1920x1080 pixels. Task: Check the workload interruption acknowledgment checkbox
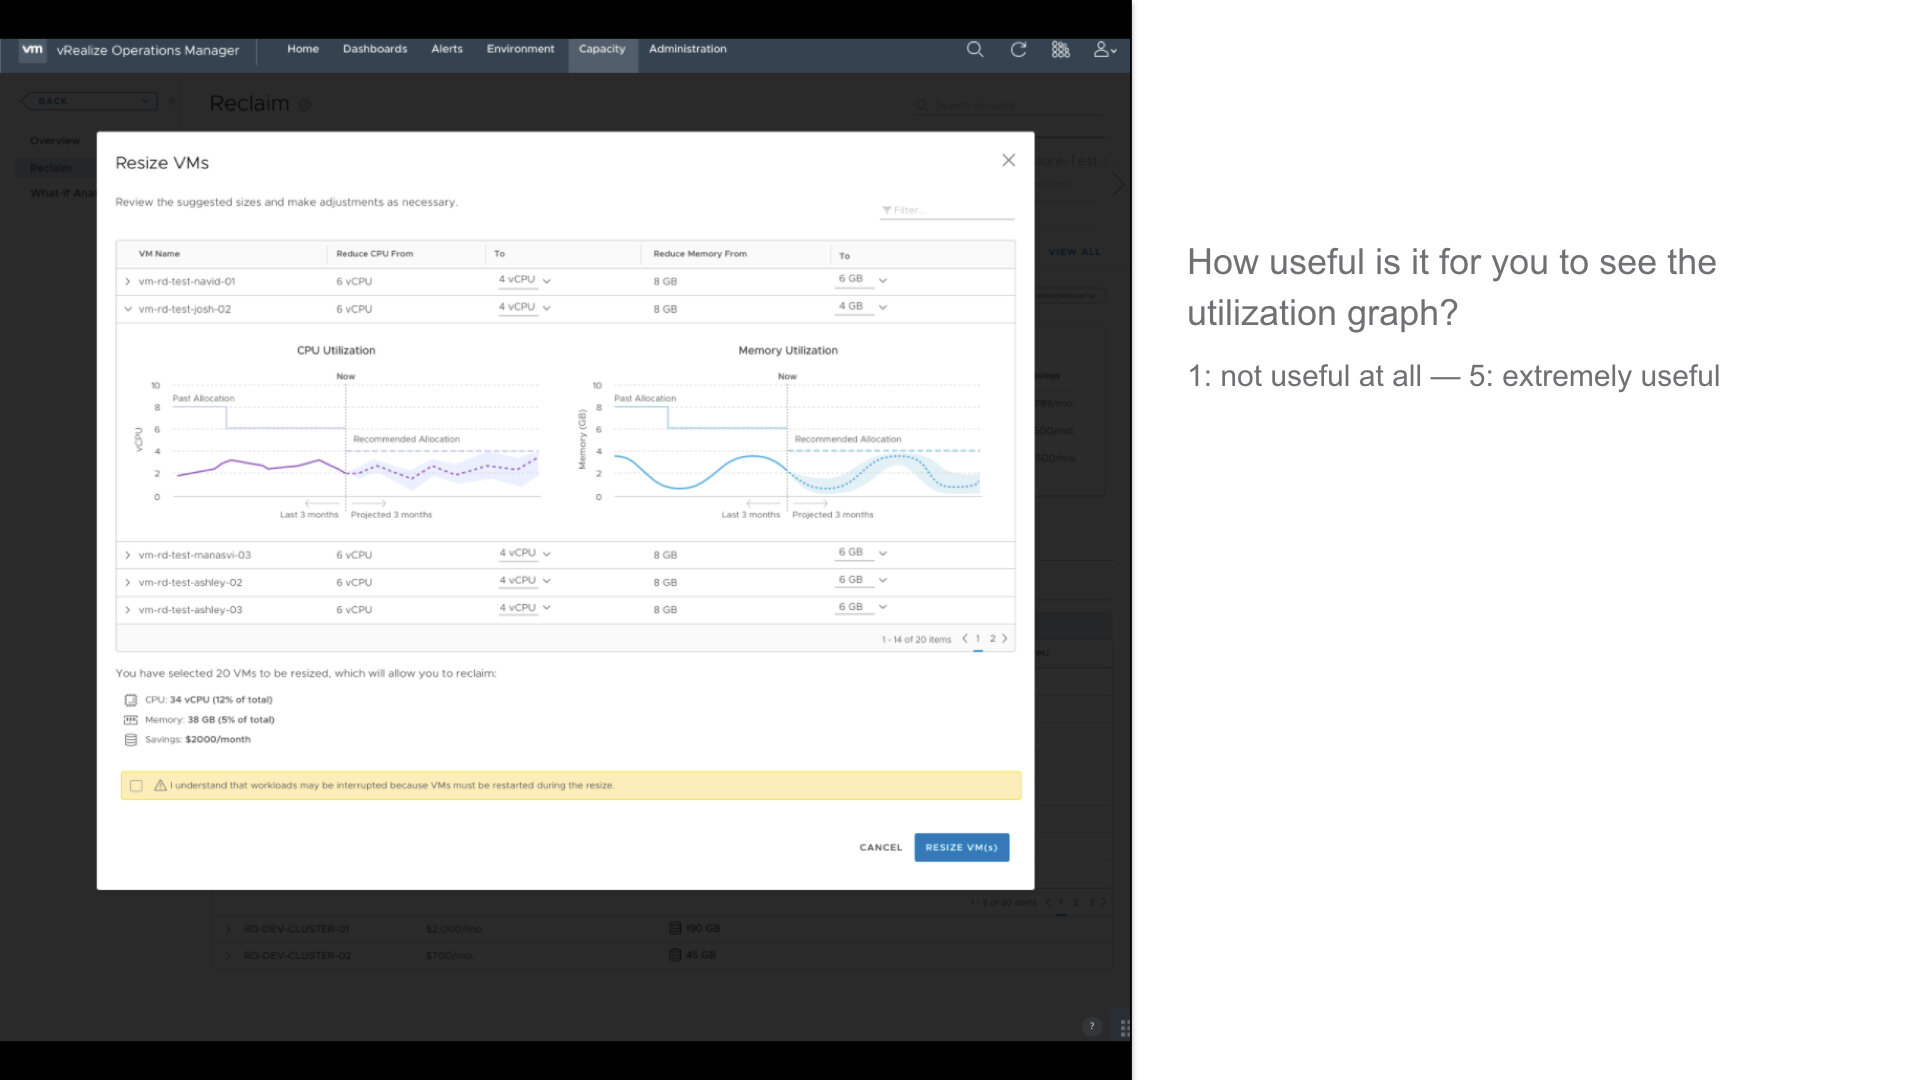coord(136,786)
